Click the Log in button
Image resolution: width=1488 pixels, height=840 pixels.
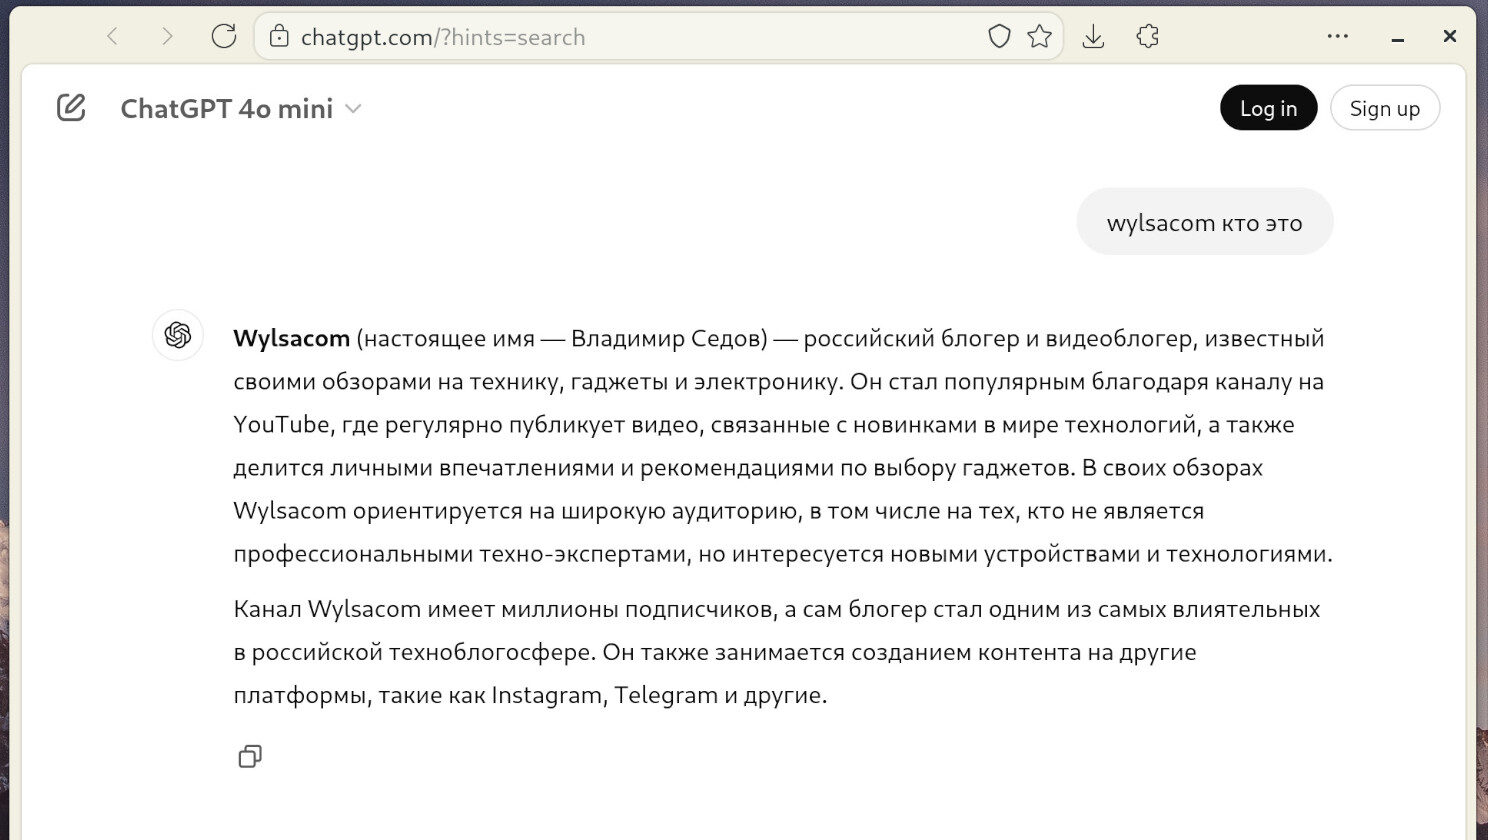pos(1268,108)
